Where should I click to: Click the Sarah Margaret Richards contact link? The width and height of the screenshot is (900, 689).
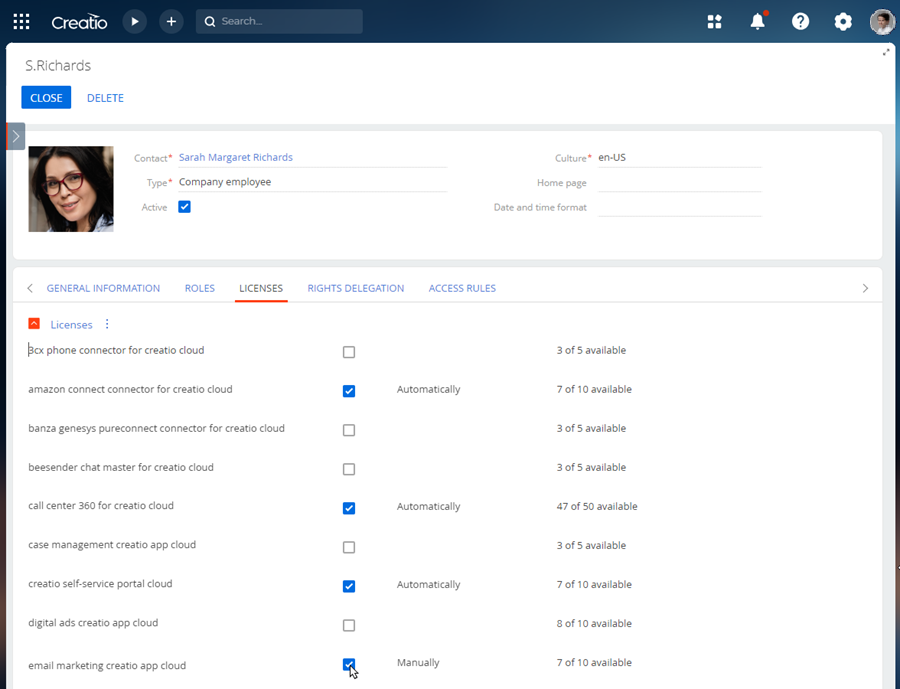coord(236,157)
